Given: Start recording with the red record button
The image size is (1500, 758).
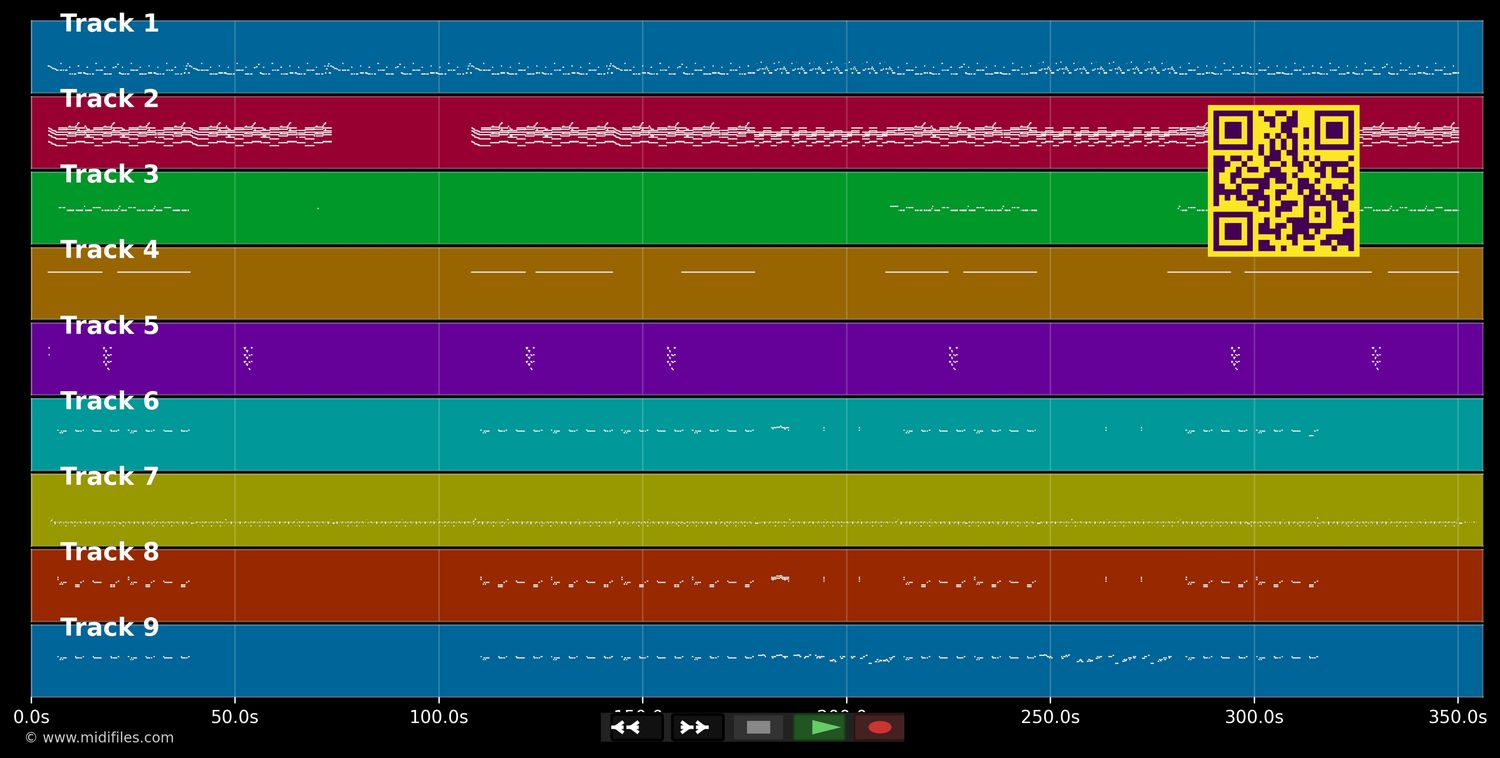Looking at the screenshot, I should click(879, 727).
